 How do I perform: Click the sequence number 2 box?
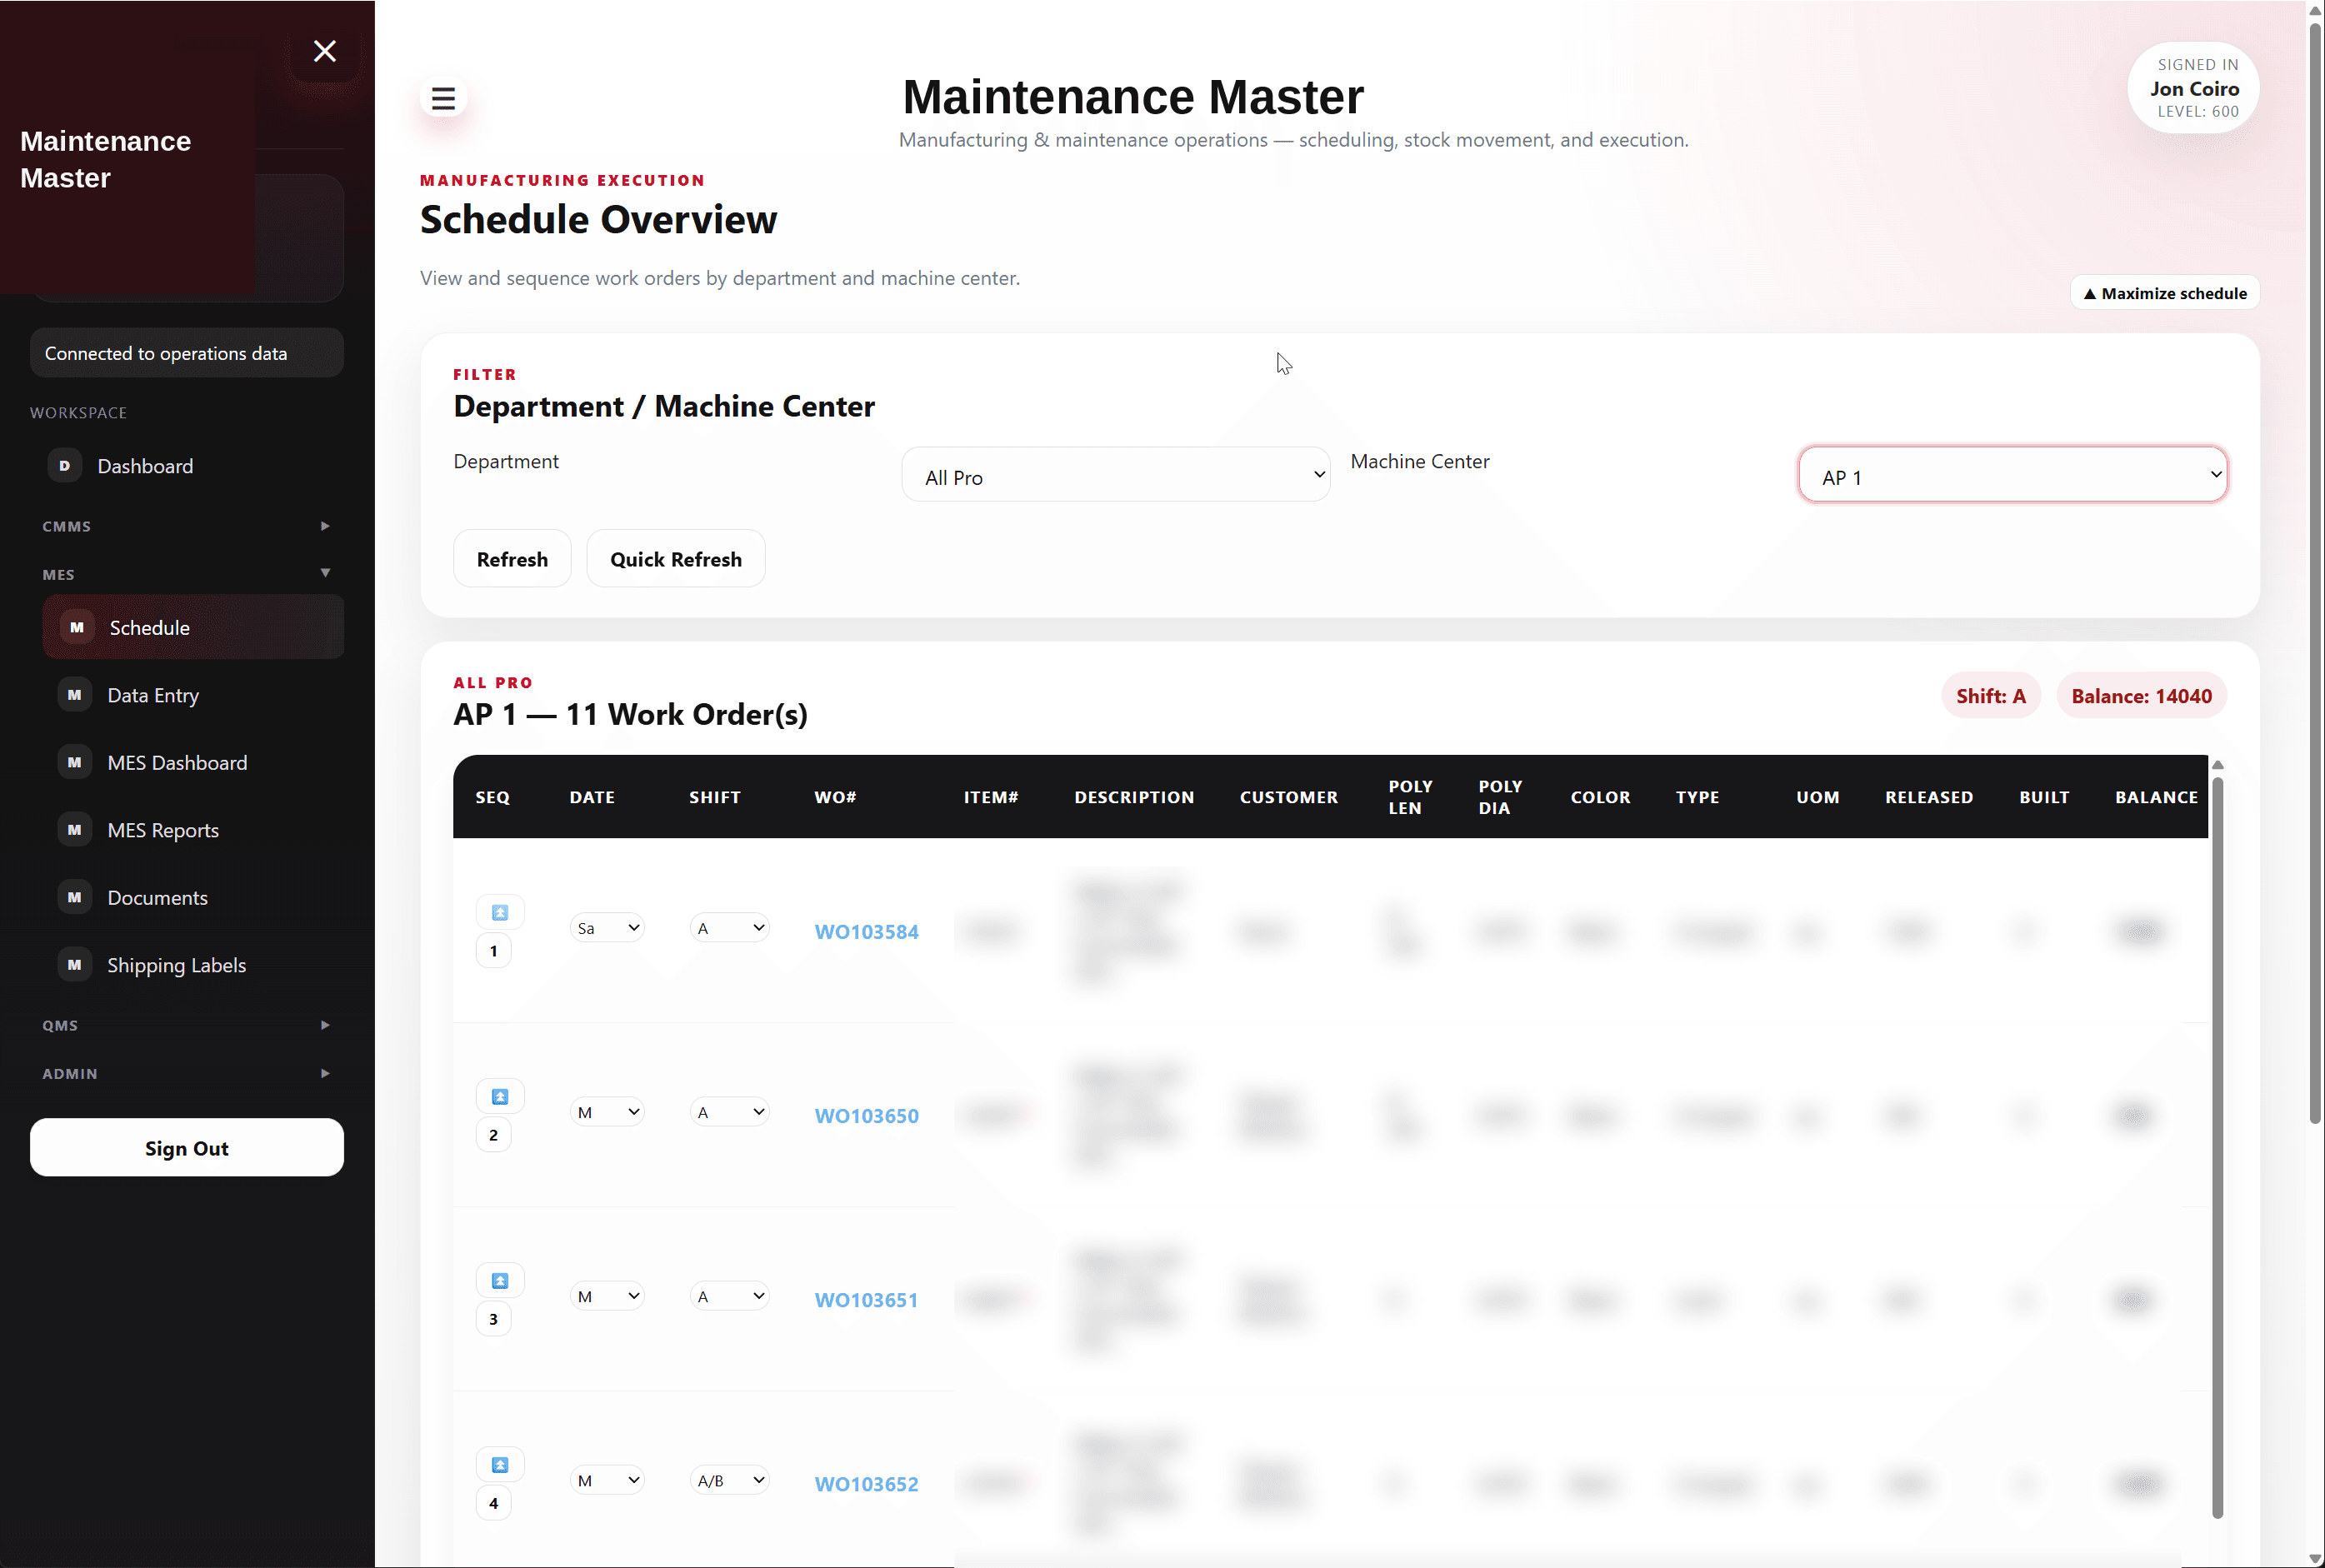click(x=493, y=1135)
